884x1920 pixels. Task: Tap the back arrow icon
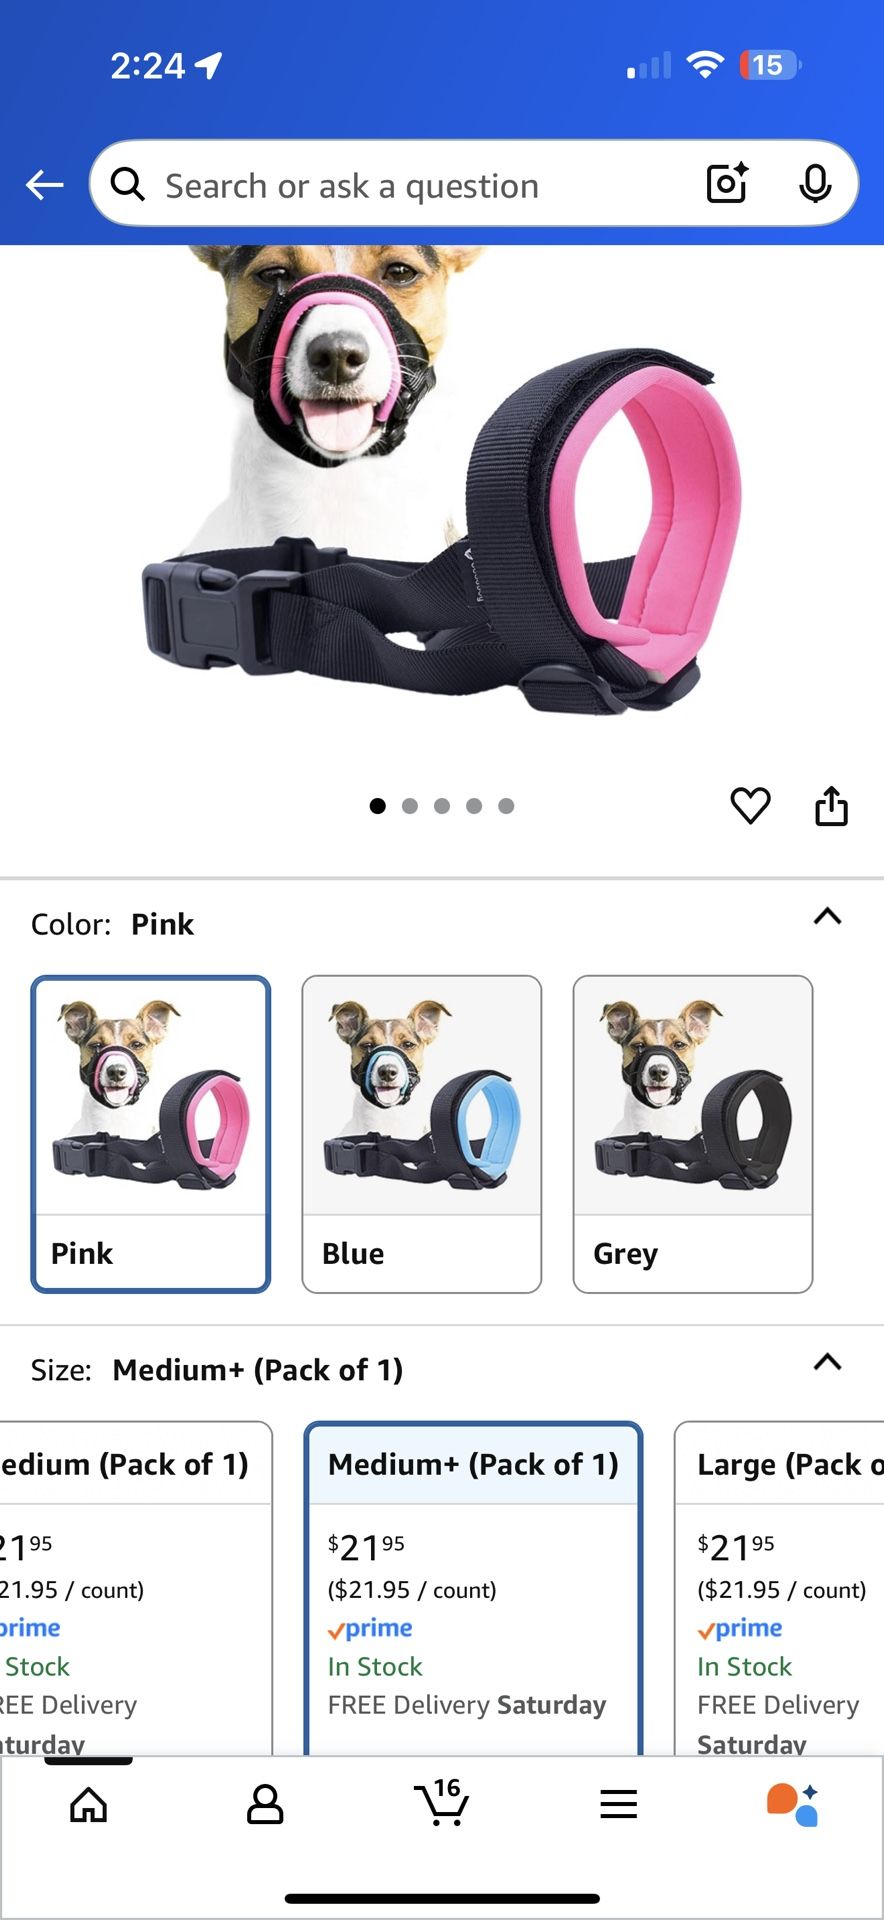point(45,185)
